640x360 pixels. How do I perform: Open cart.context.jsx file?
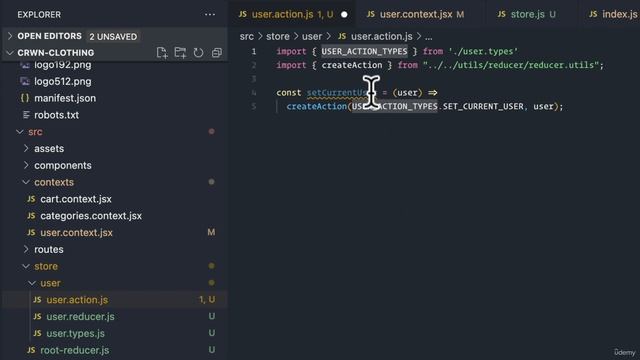[76, 199]
